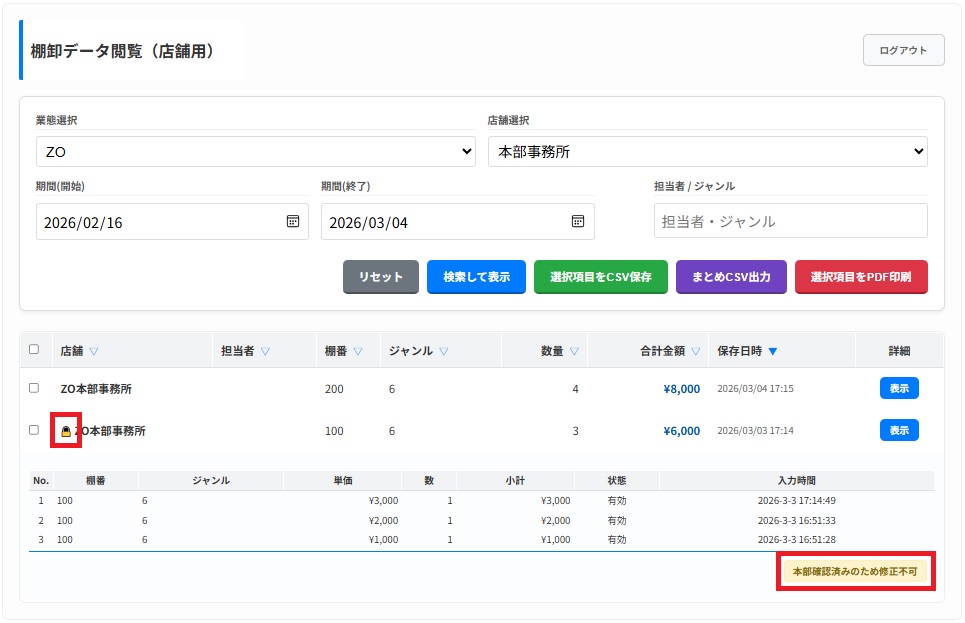Sort by 合計金額 column arrow
The width and height of the screenshot is (965, 623).
click(695, 351)
